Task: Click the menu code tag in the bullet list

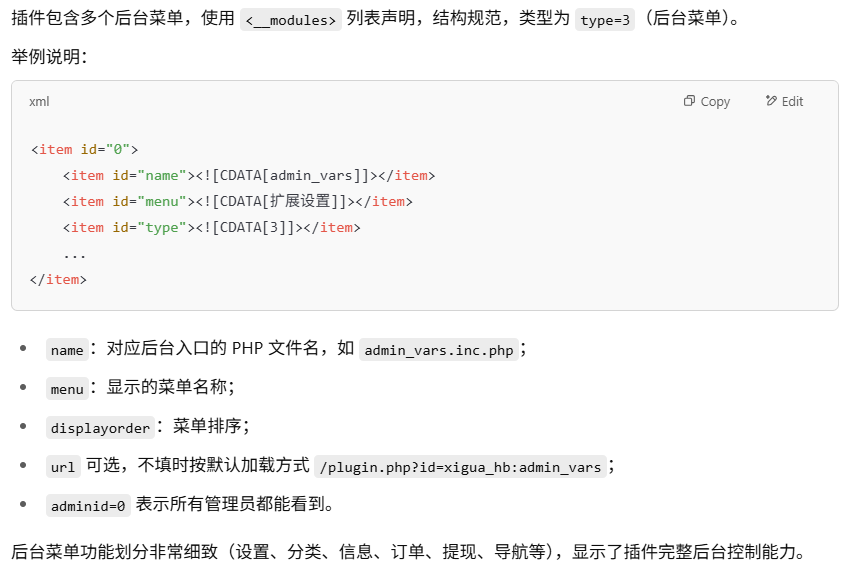Action: click(x=67, y=388)
